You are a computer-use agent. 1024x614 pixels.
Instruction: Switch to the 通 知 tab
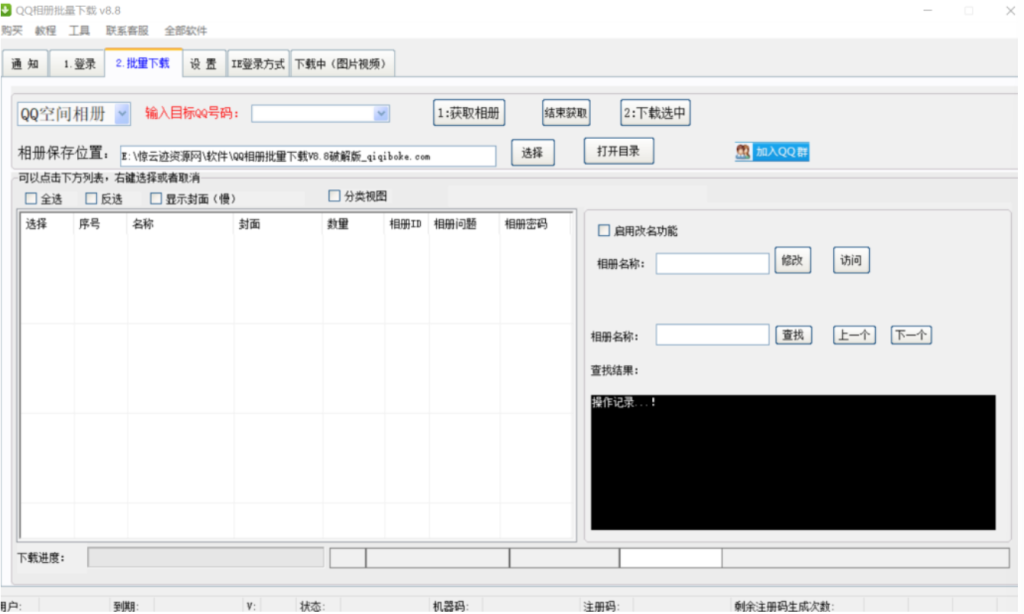pyautogui.click(x=25, y=62)
